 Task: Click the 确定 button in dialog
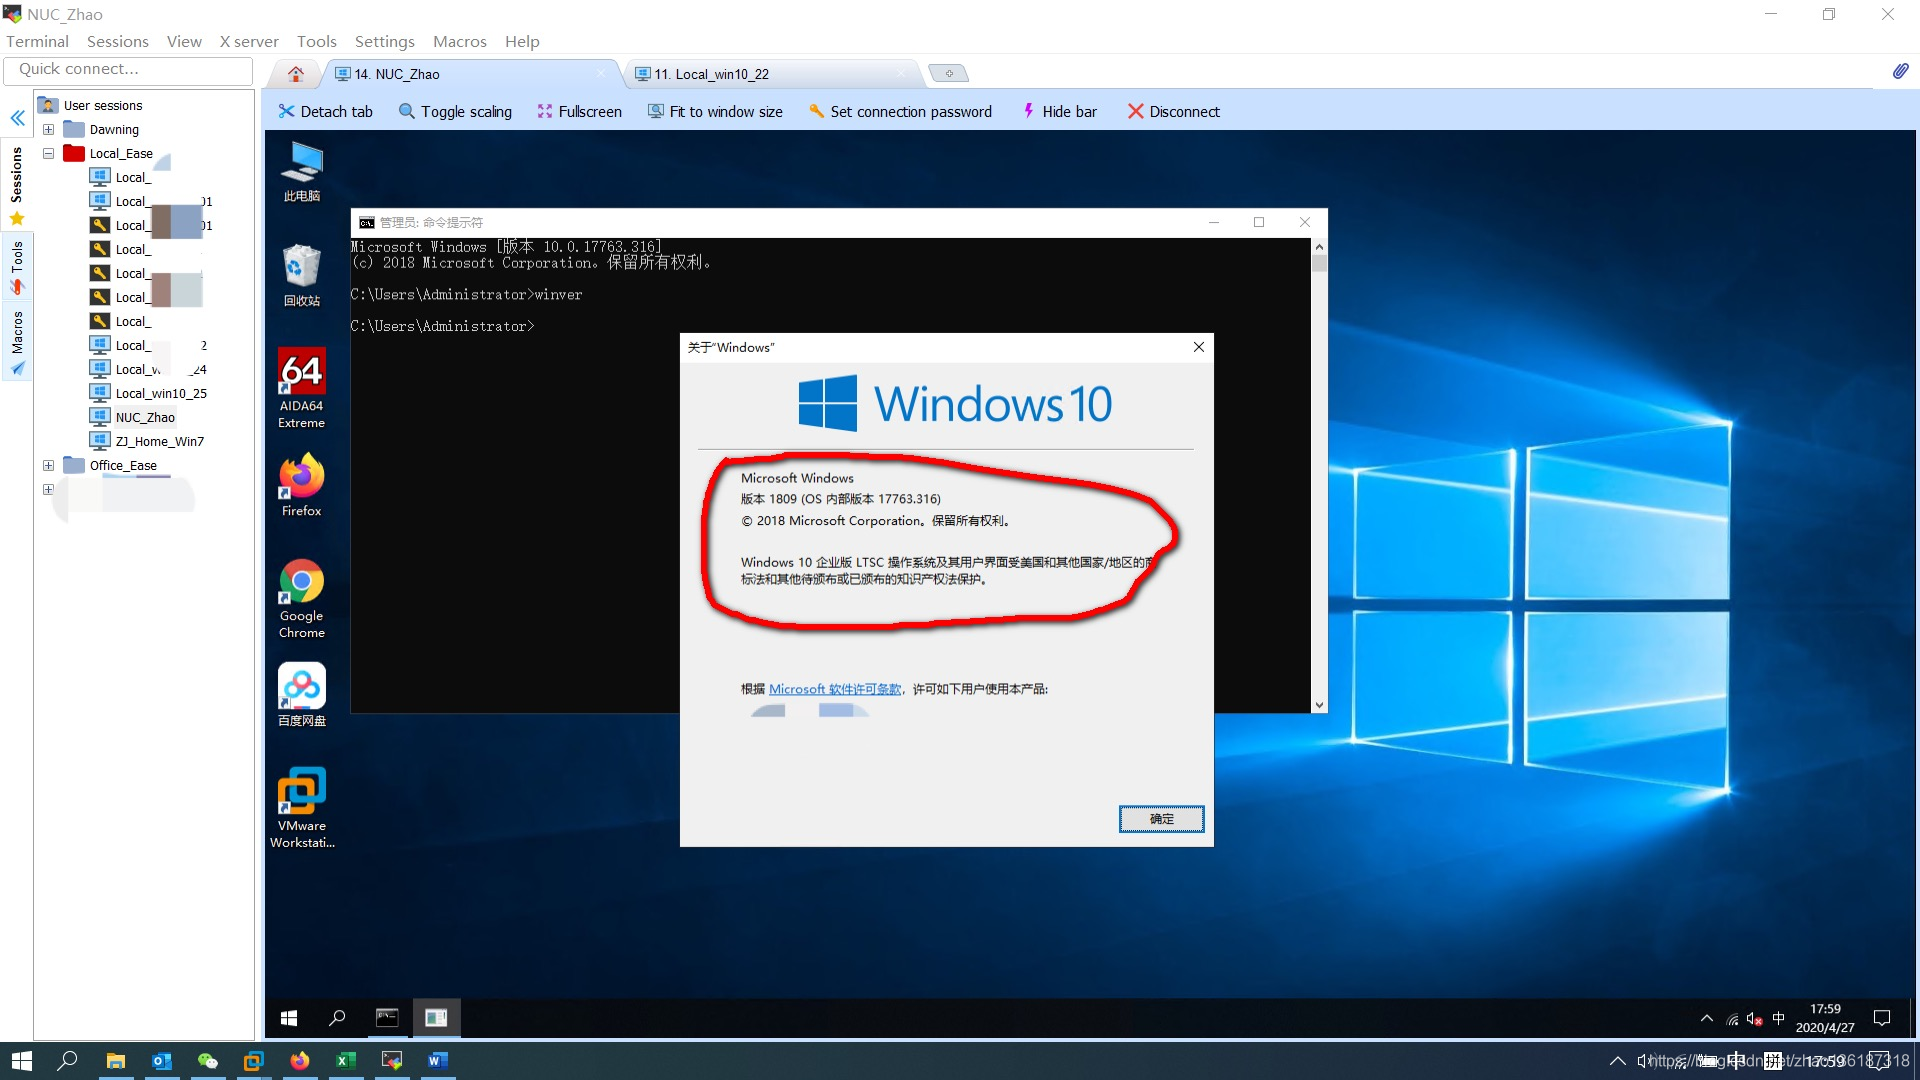pyautogui.click(x=1161, y=819)
